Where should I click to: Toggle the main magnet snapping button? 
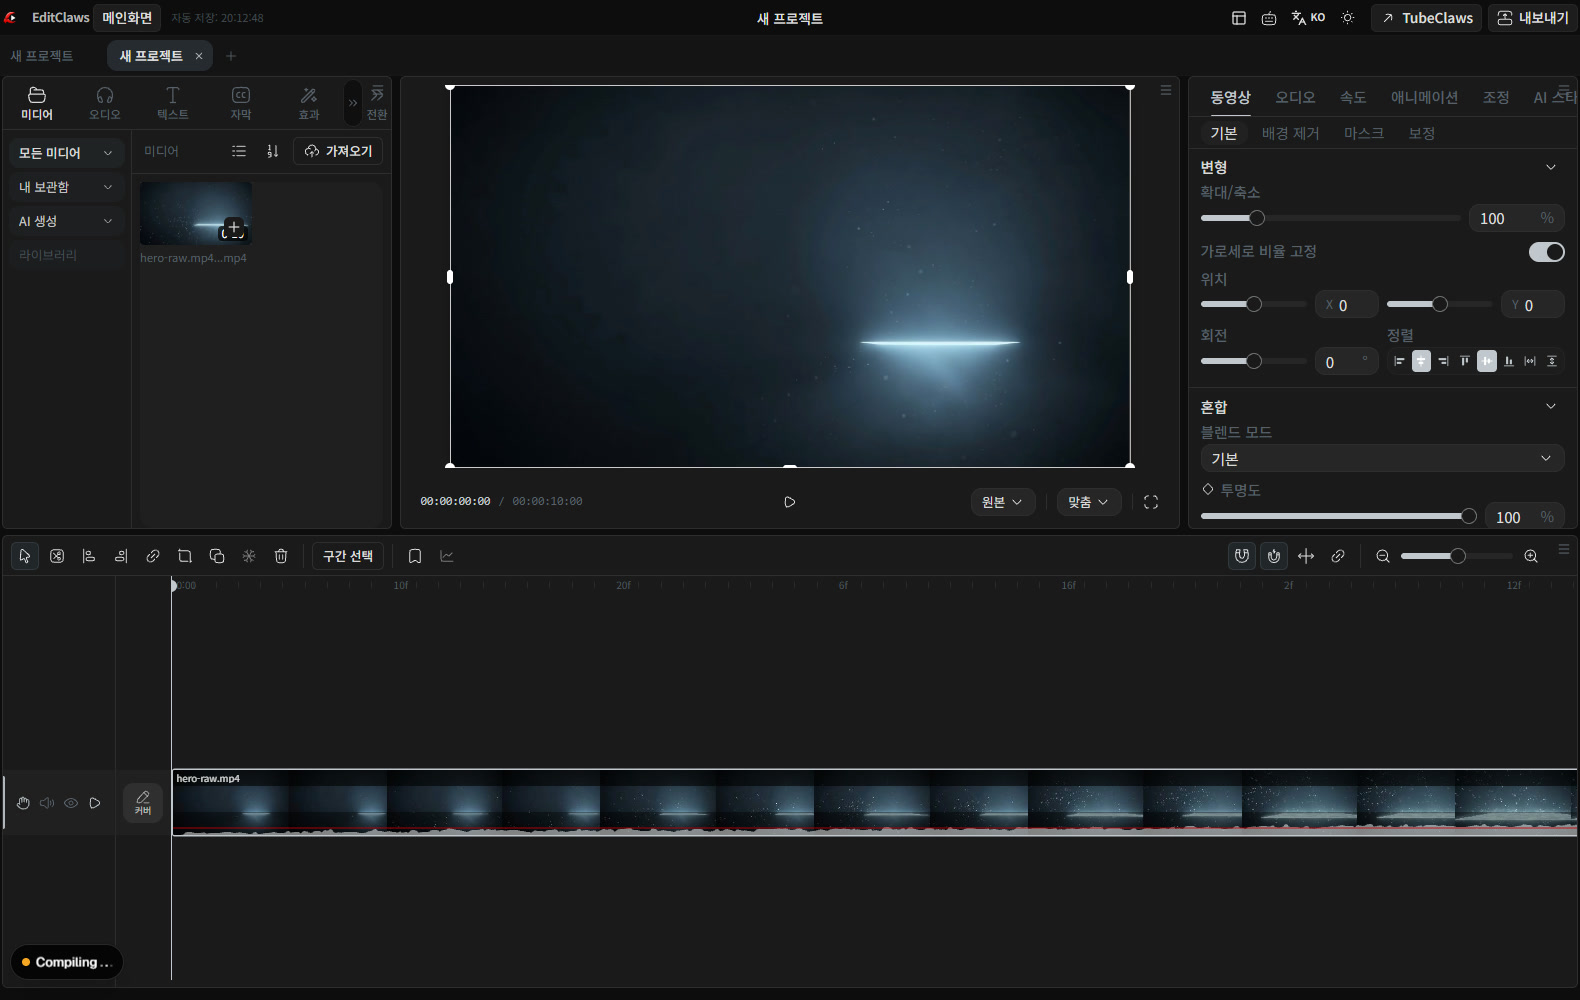click(1242, 556)
